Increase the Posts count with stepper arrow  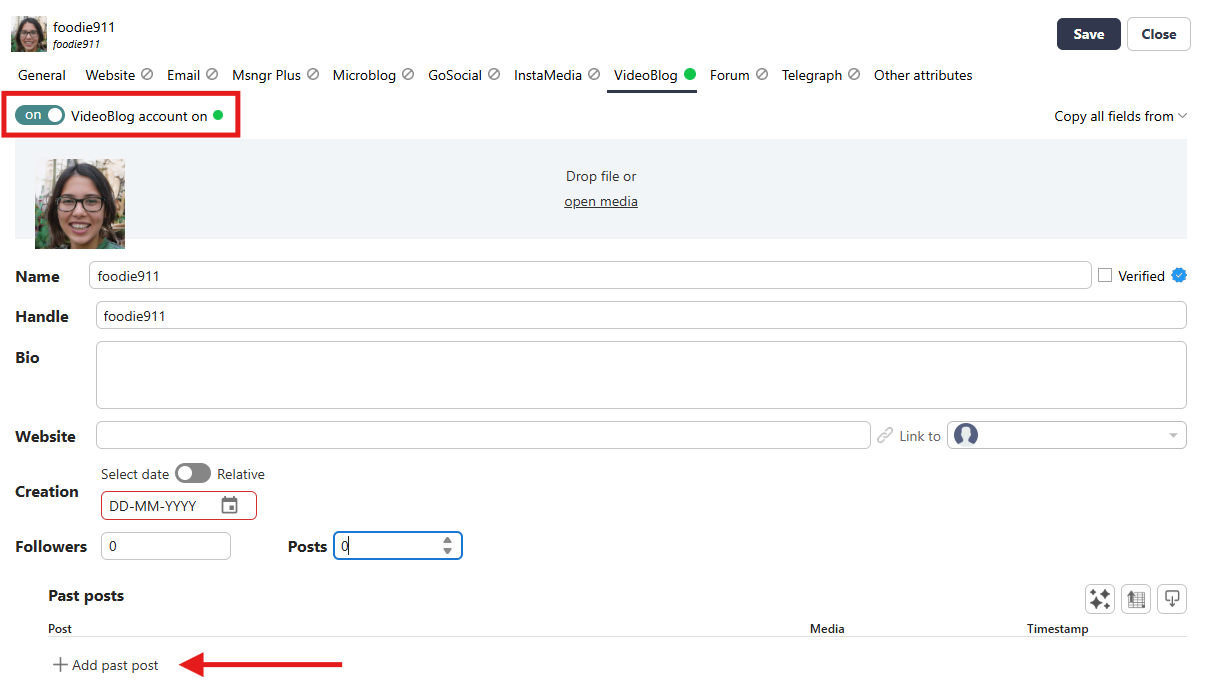coord(448,540)
